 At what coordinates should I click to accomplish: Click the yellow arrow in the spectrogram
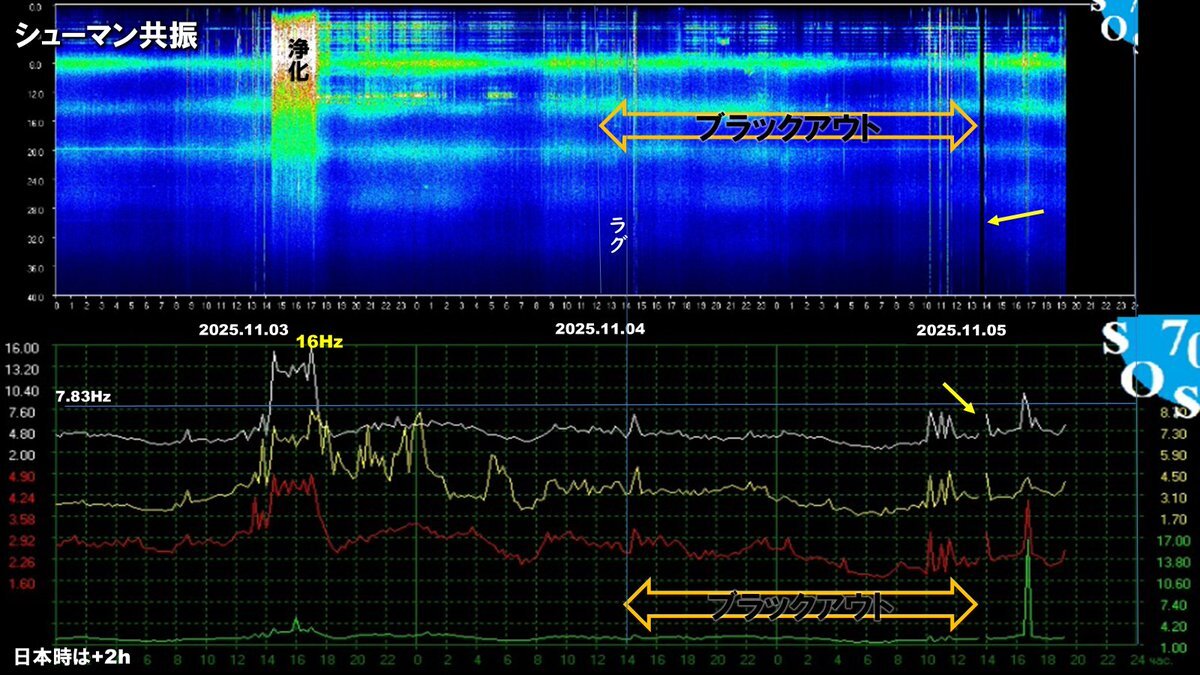coord(1016,216)
